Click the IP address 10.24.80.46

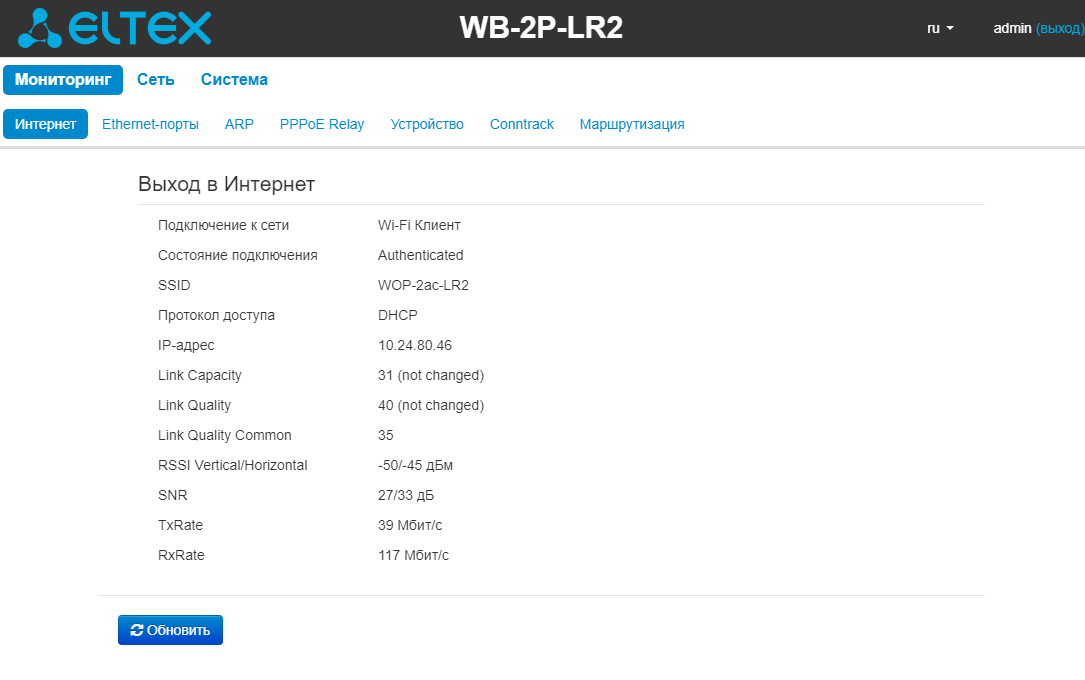pos(415,345)
